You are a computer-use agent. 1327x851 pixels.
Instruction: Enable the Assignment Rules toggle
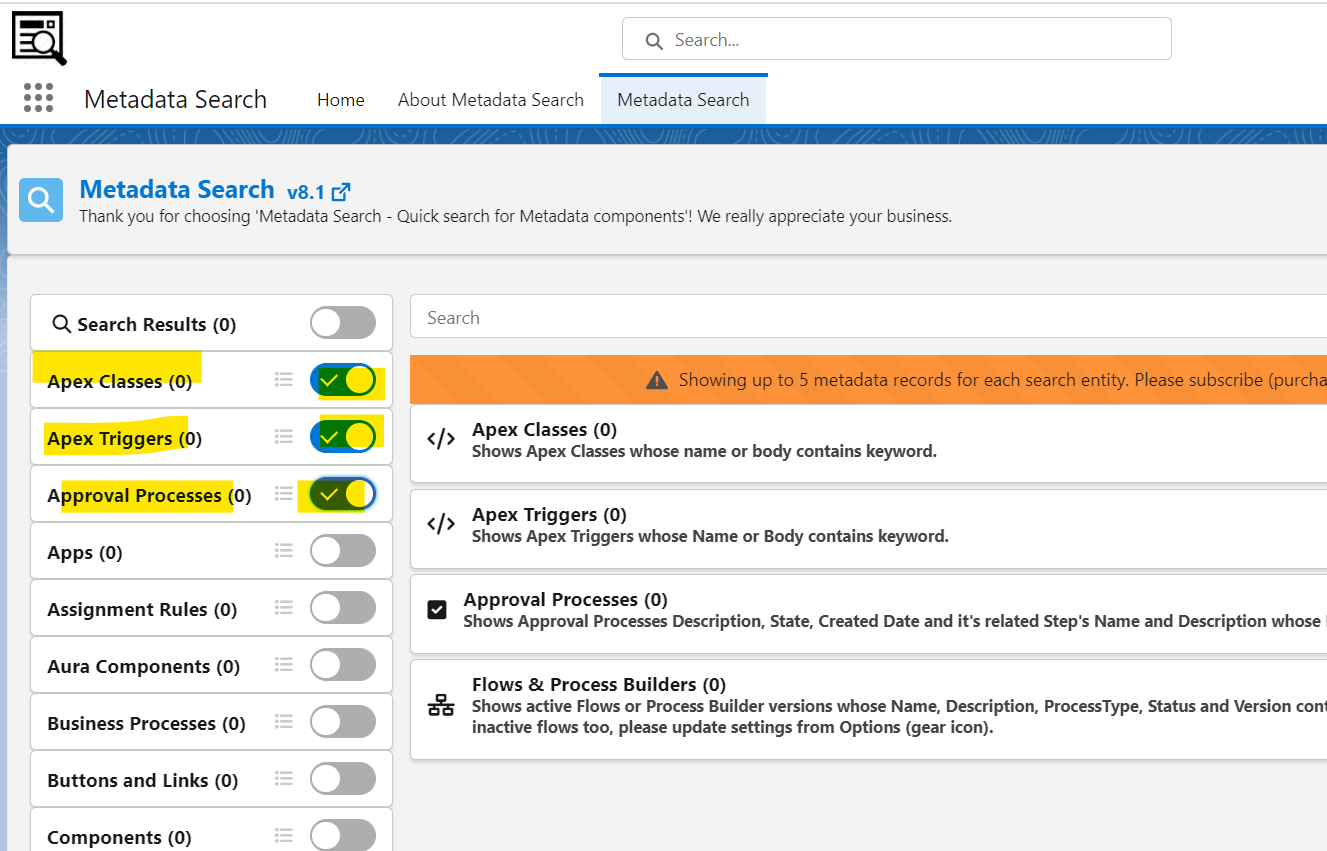(343, 608)
